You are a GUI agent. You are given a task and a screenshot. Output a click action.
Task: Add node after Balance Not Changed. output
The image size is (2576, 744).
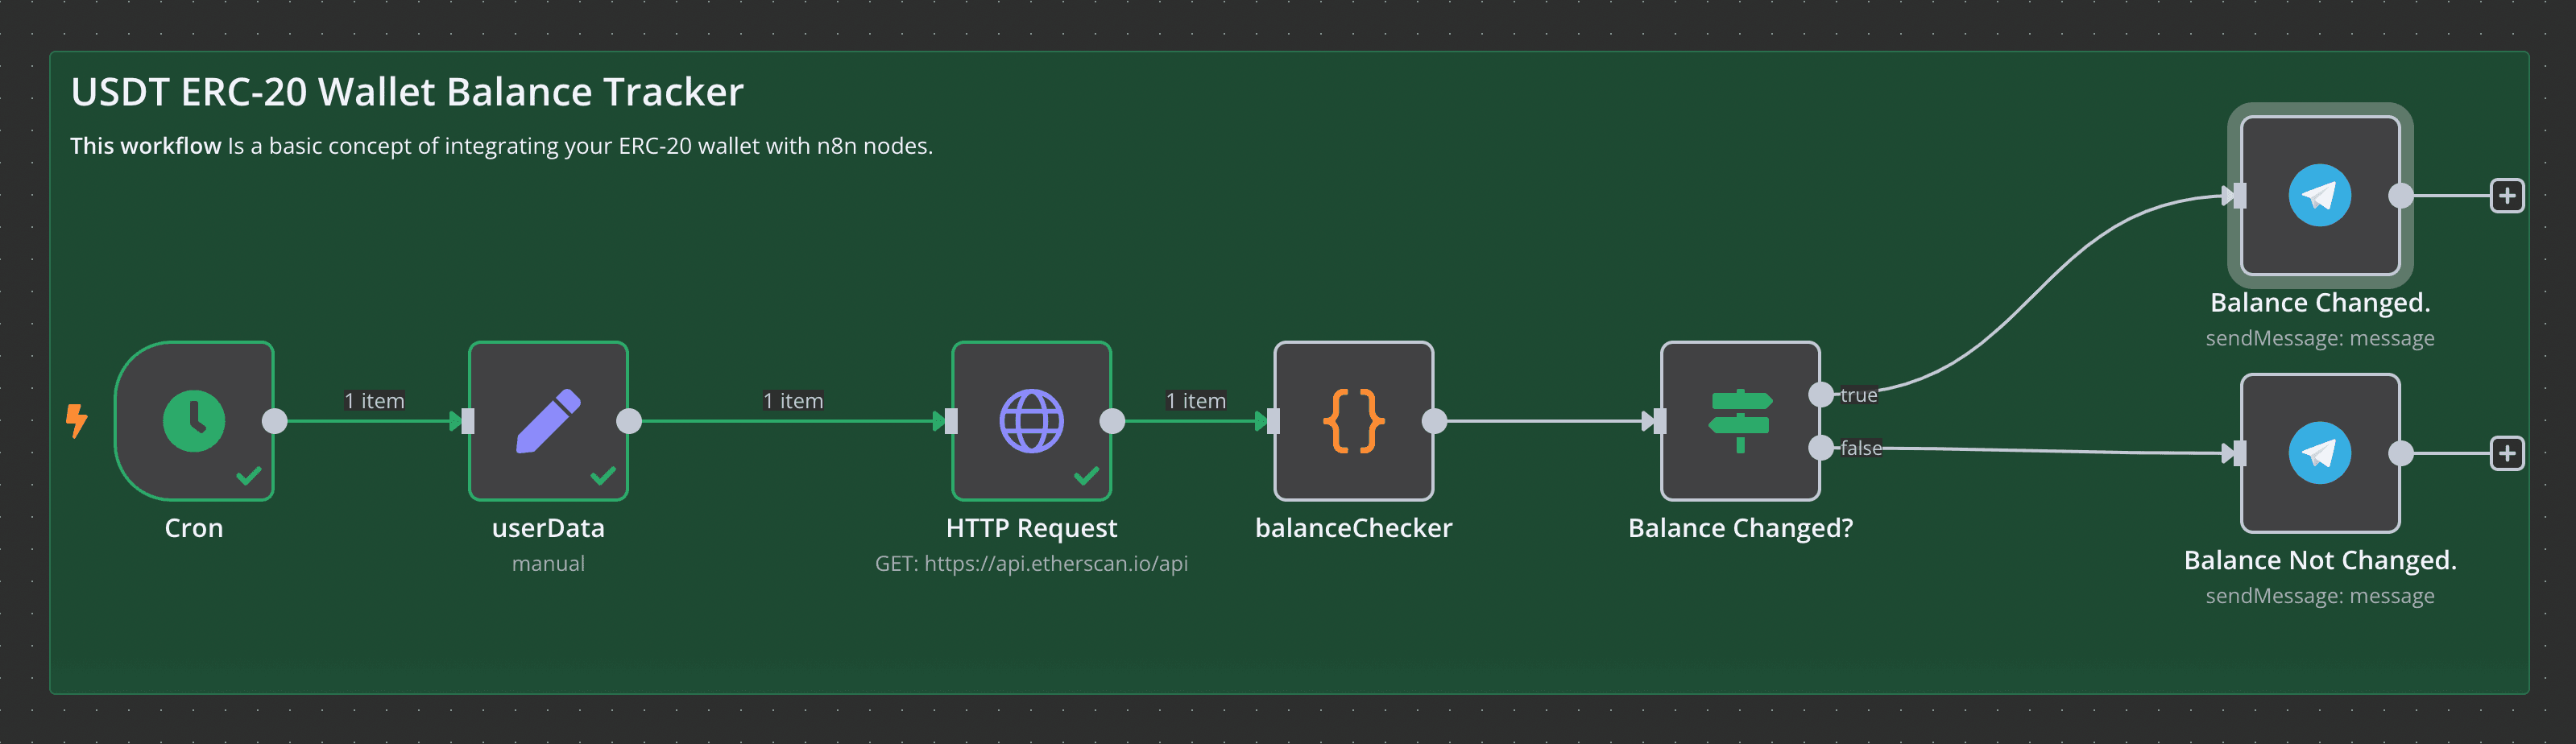(2506, 453)
